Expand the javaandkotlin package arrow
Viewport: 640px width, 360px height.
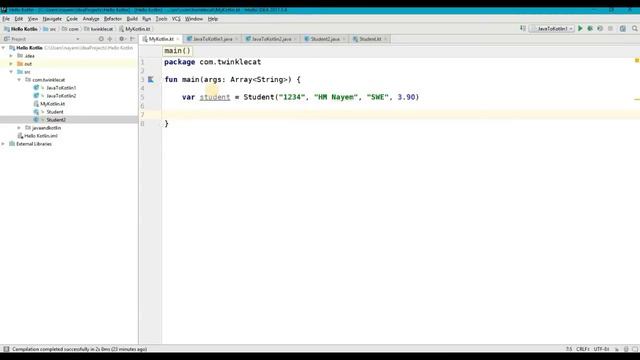19,128
